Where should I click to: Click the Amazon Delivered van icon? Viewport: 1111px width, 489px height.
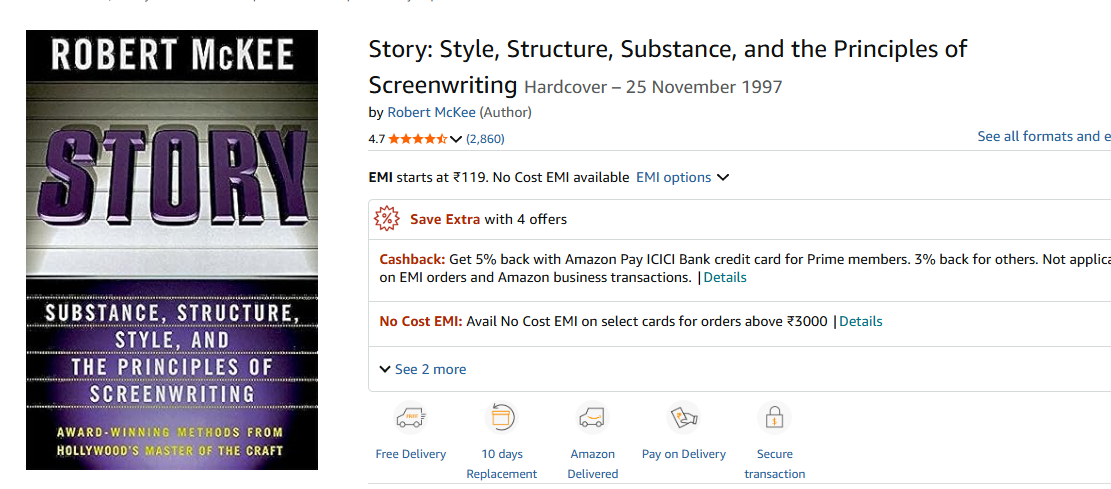592,417
